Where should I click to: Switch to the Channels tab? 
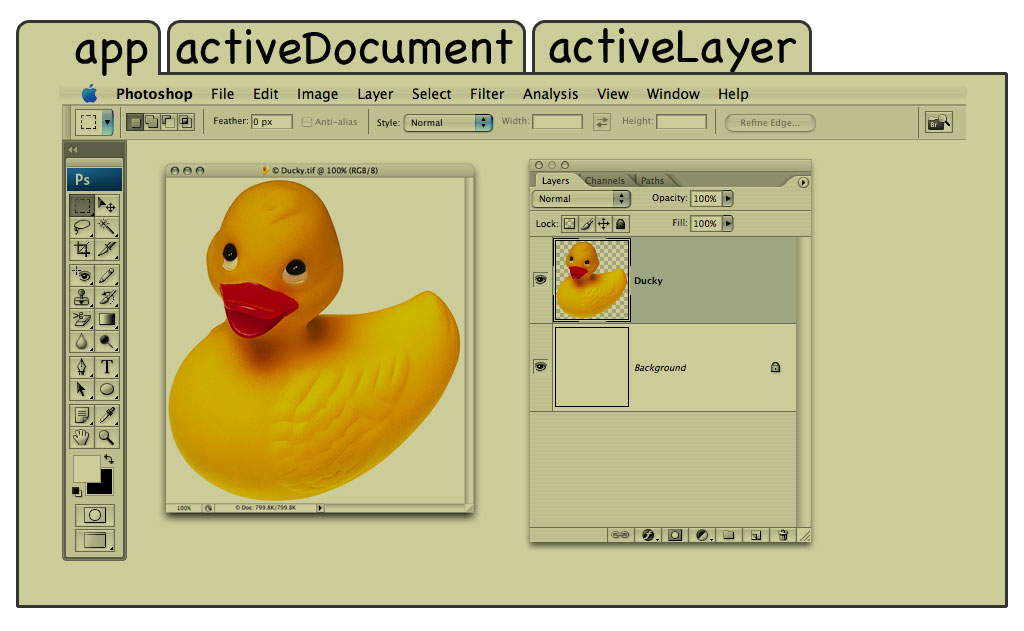tap(605, 181)
